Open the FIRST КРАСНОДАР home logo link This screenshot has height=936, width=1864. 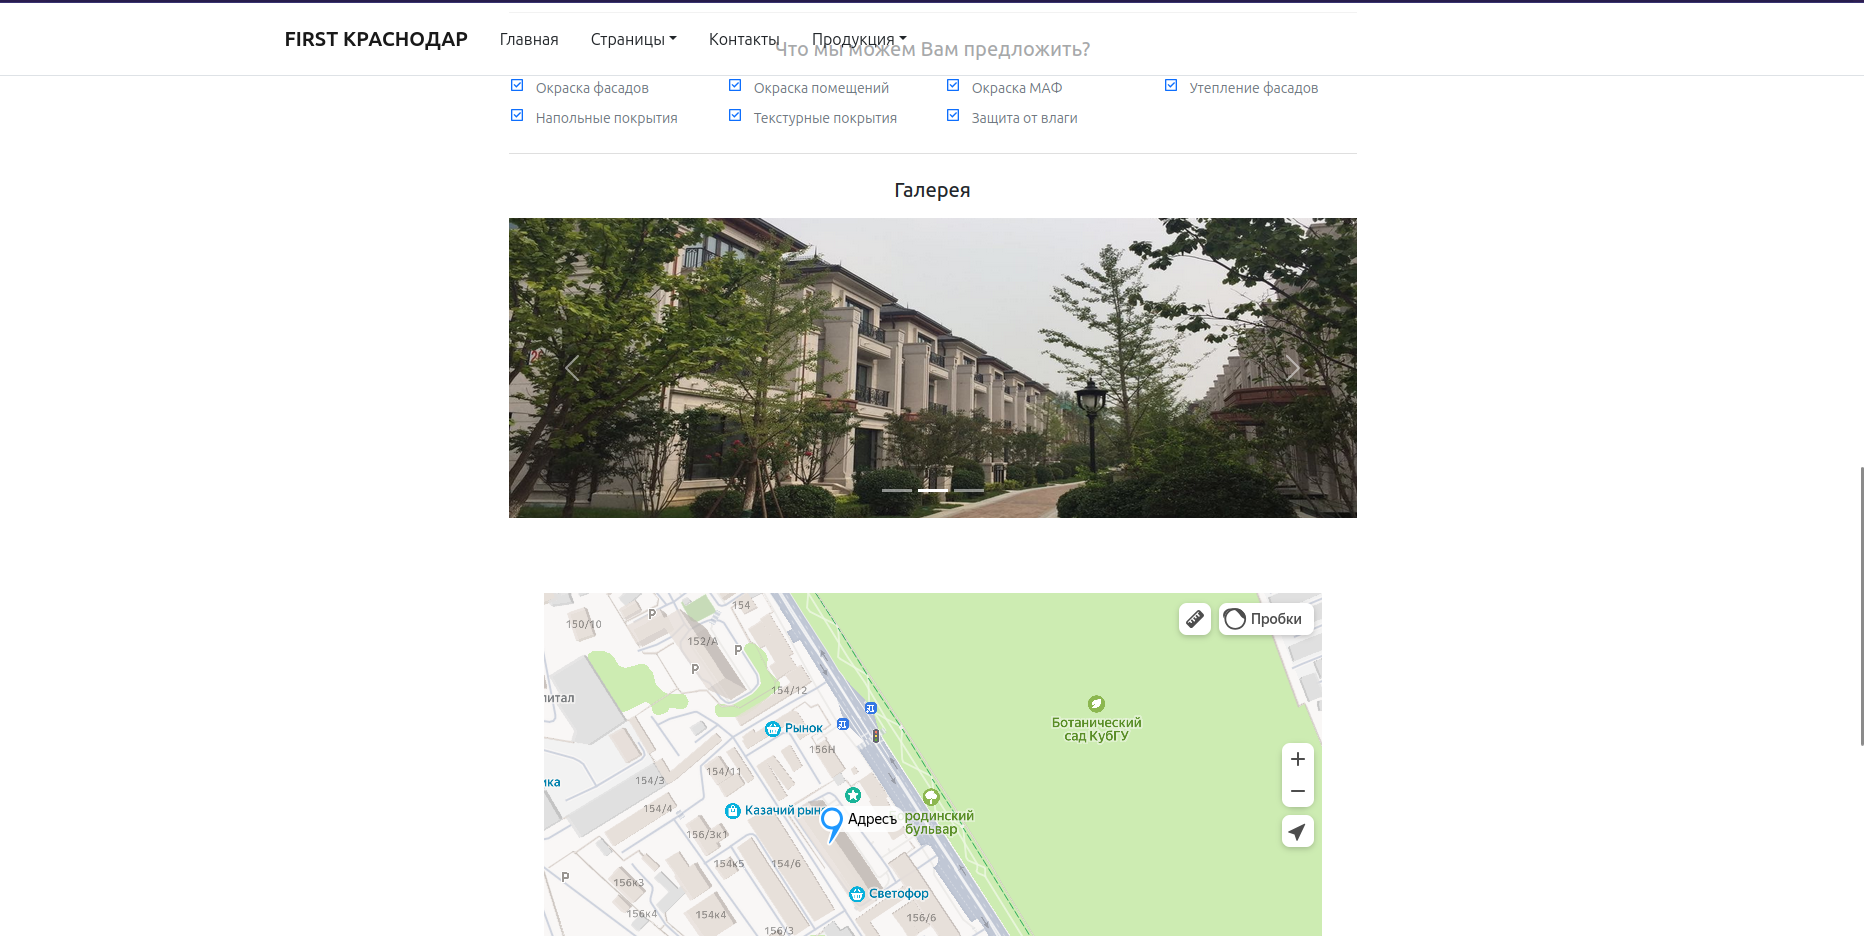(376, 39)
